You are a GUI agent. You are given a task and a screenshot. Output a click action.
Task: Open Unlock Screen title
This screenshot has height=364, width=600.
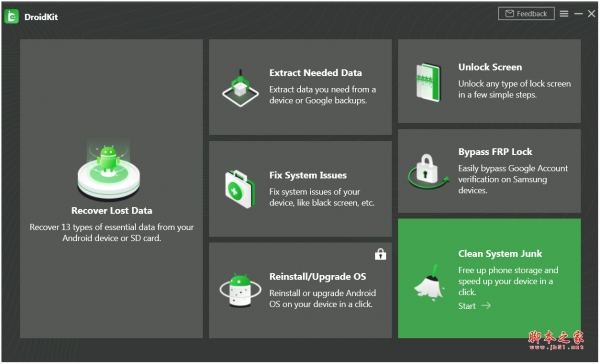[490, 67]
